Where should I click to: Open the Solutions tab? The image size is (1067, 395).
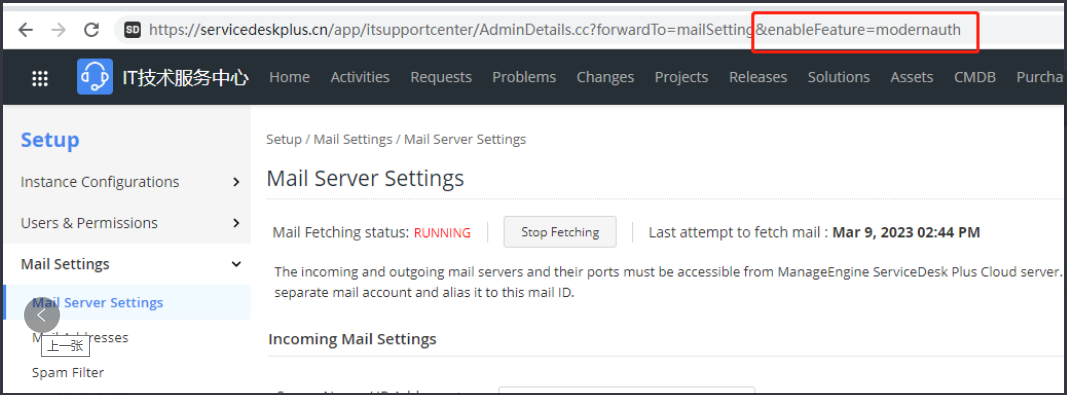(x=838, y=77)
